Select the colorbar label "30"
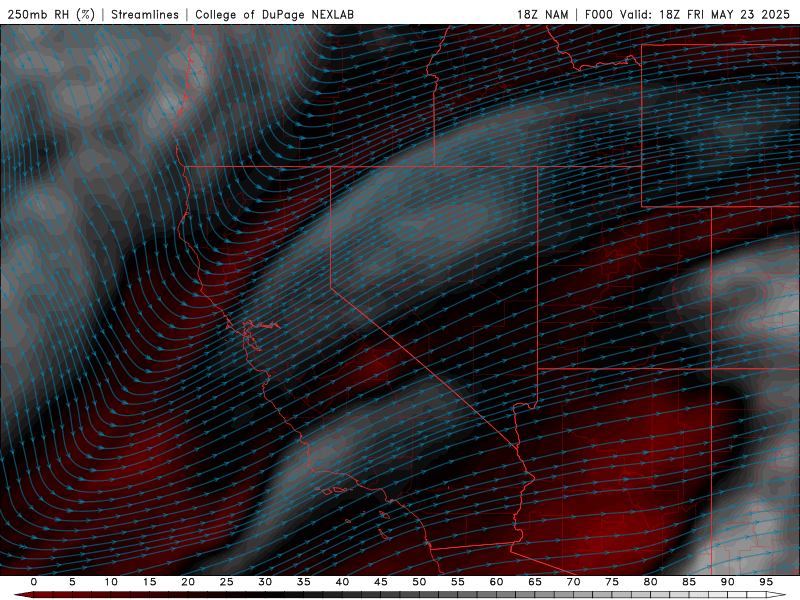800x600 pixels. coord(265,582)
